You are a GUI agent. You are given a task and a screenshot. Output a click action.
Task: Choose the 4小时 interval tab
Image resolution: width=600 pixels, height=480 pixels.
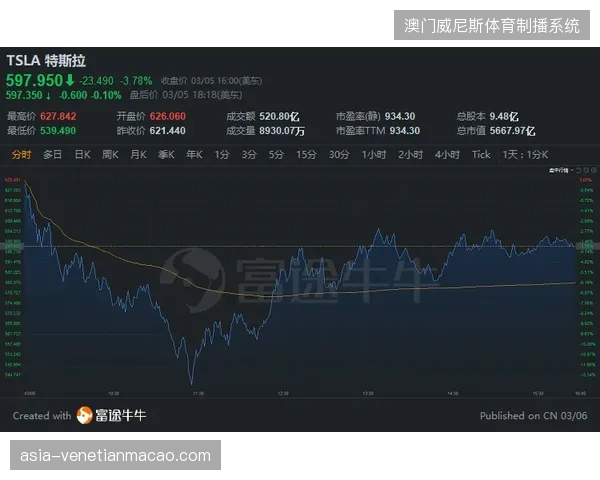point(447,155)
